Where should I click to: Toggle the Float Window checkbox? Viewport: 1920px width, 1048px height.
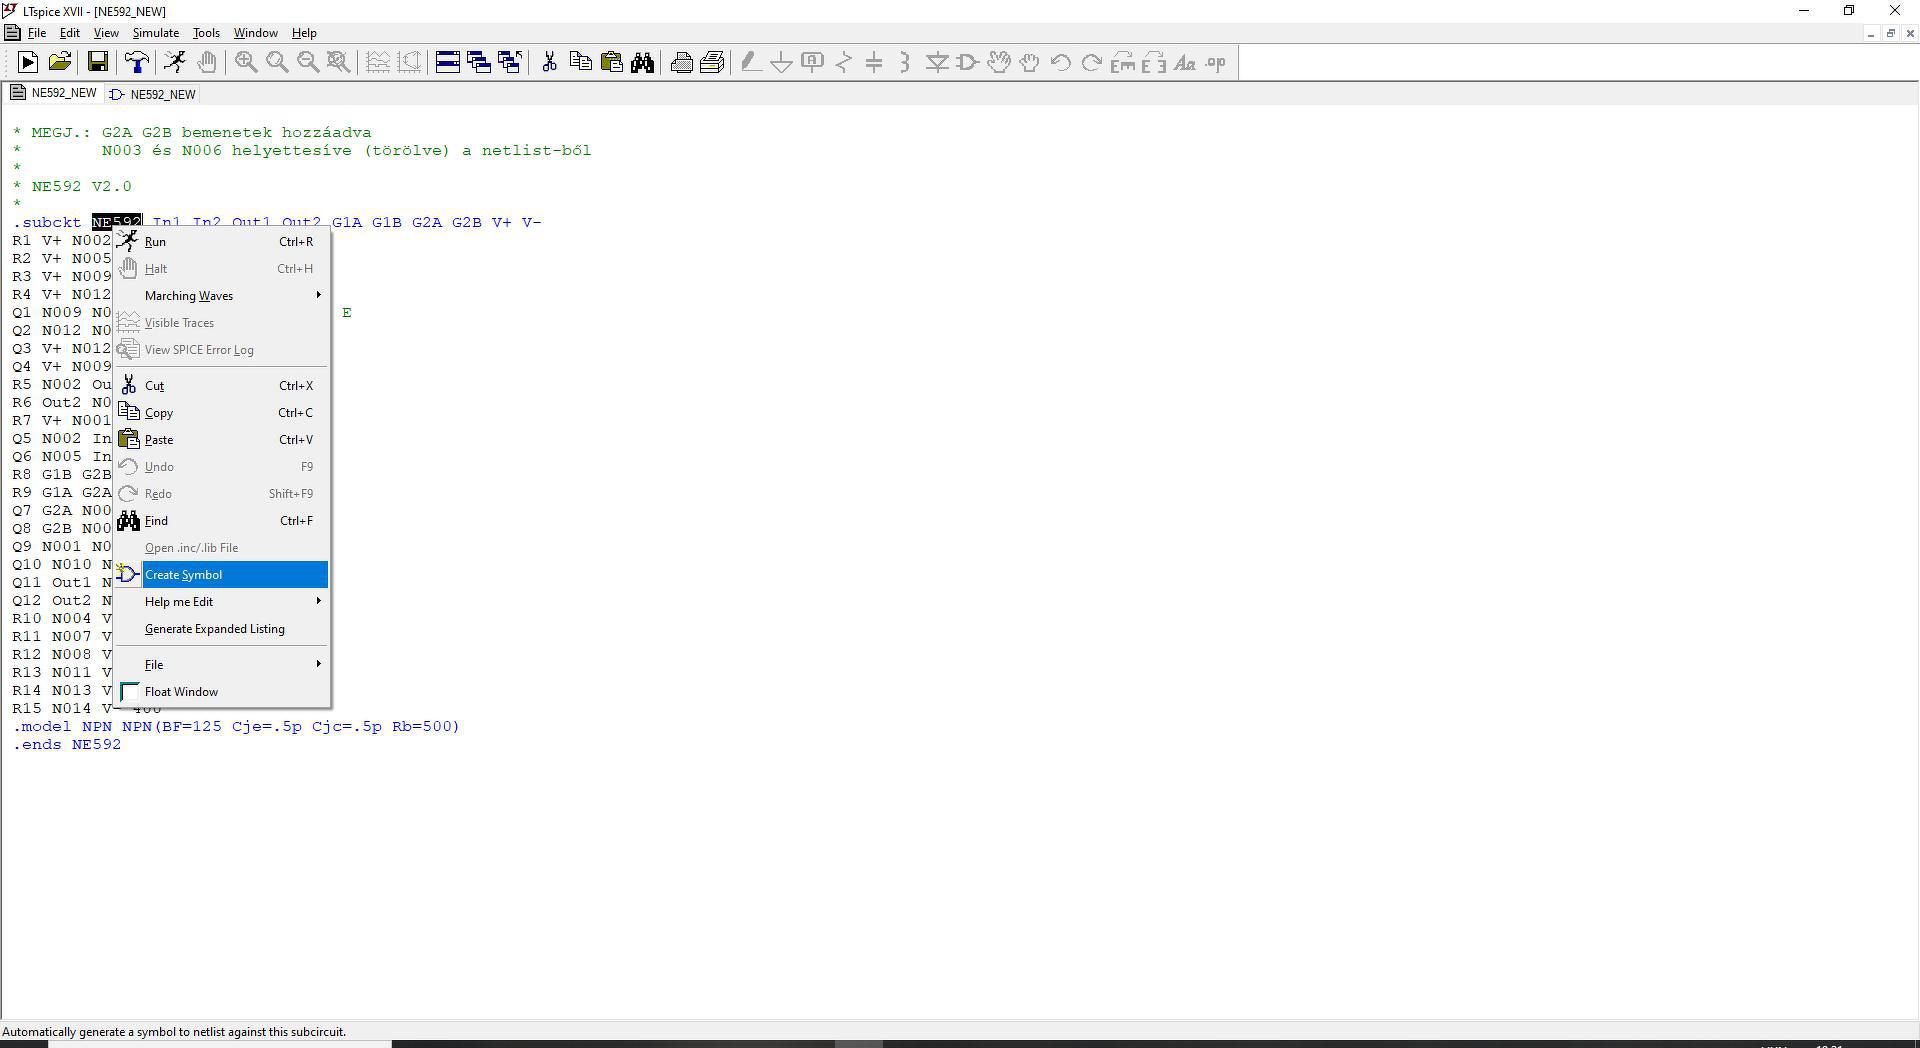point(130,692)
